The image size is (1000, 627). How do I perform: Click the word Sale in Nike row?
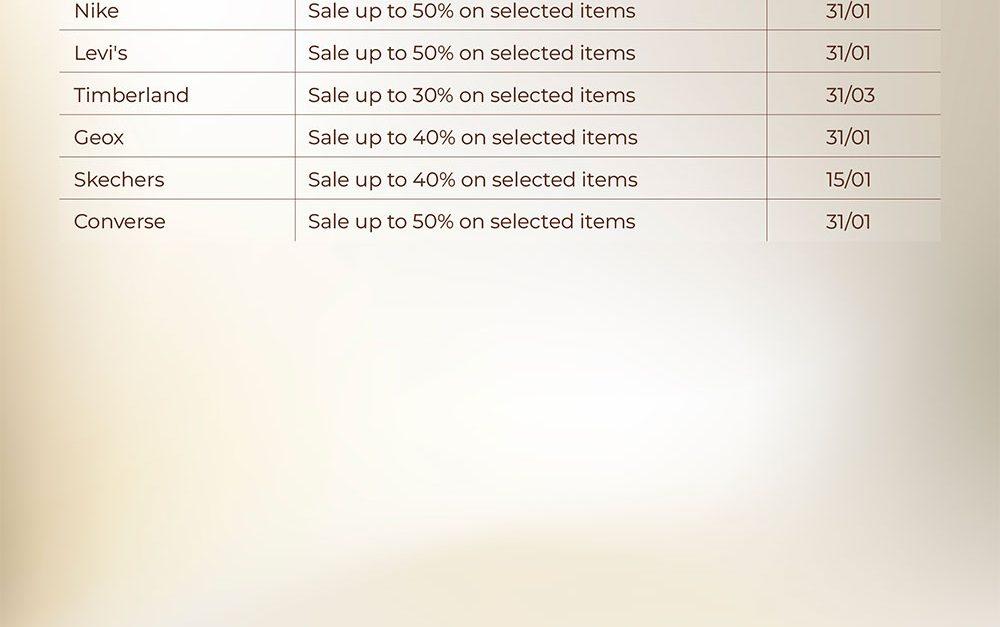[x=329, y=12]
